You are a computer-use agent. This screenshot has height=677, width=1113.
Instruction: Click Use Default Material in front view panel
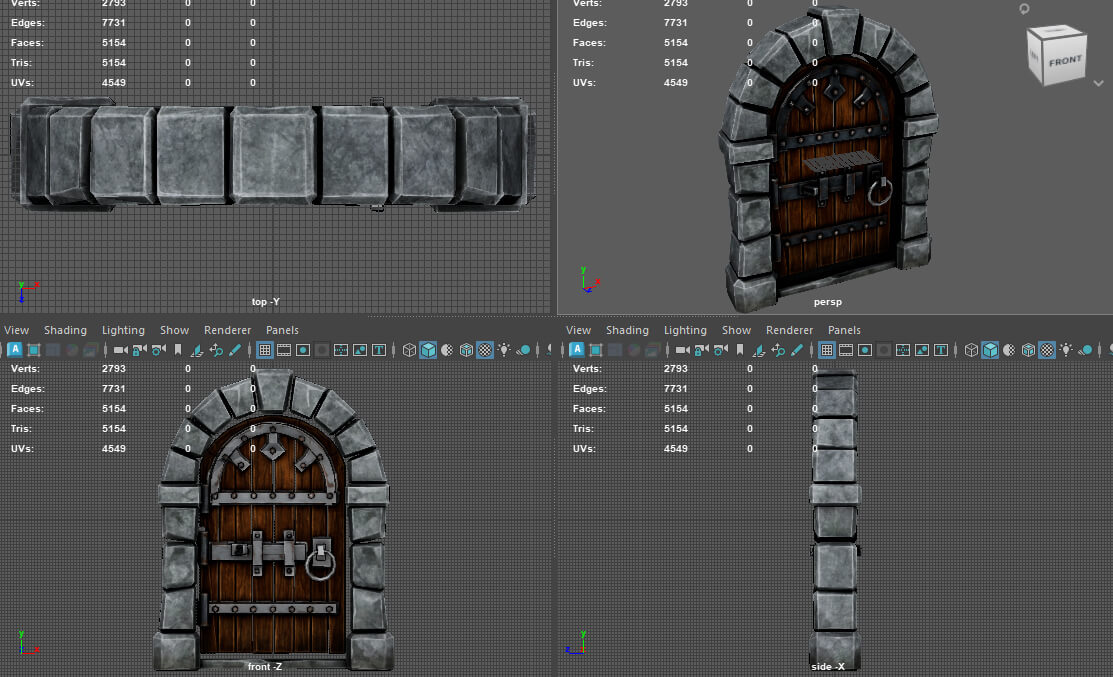tap(447, 350)
